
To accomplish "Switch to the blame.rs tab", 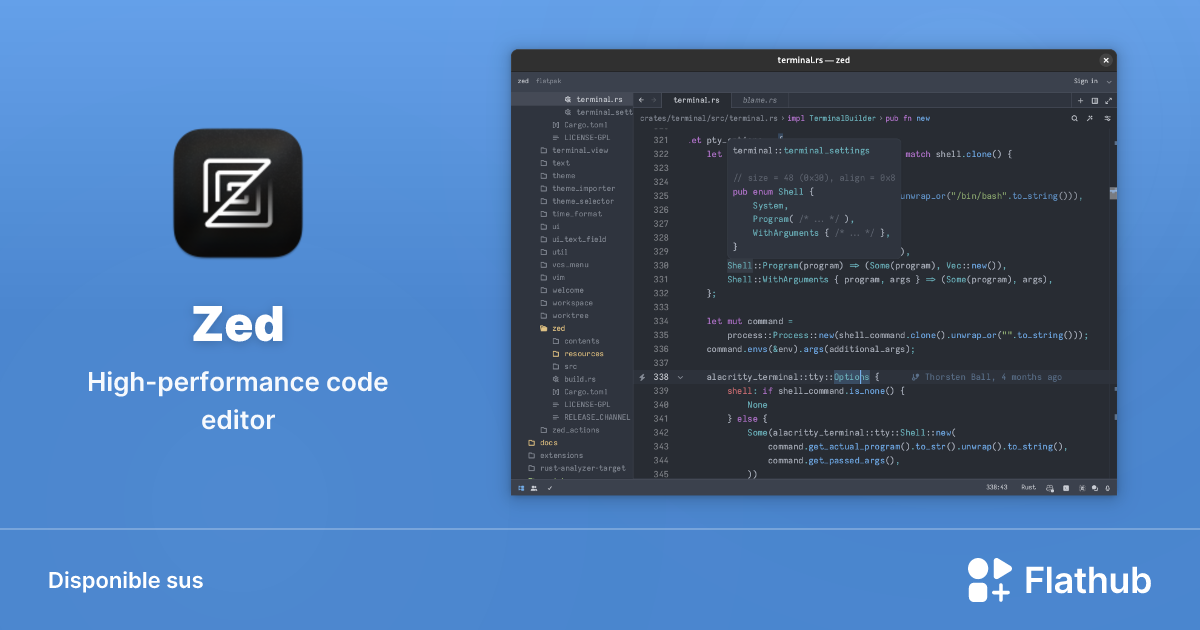I will pos(759,100).
